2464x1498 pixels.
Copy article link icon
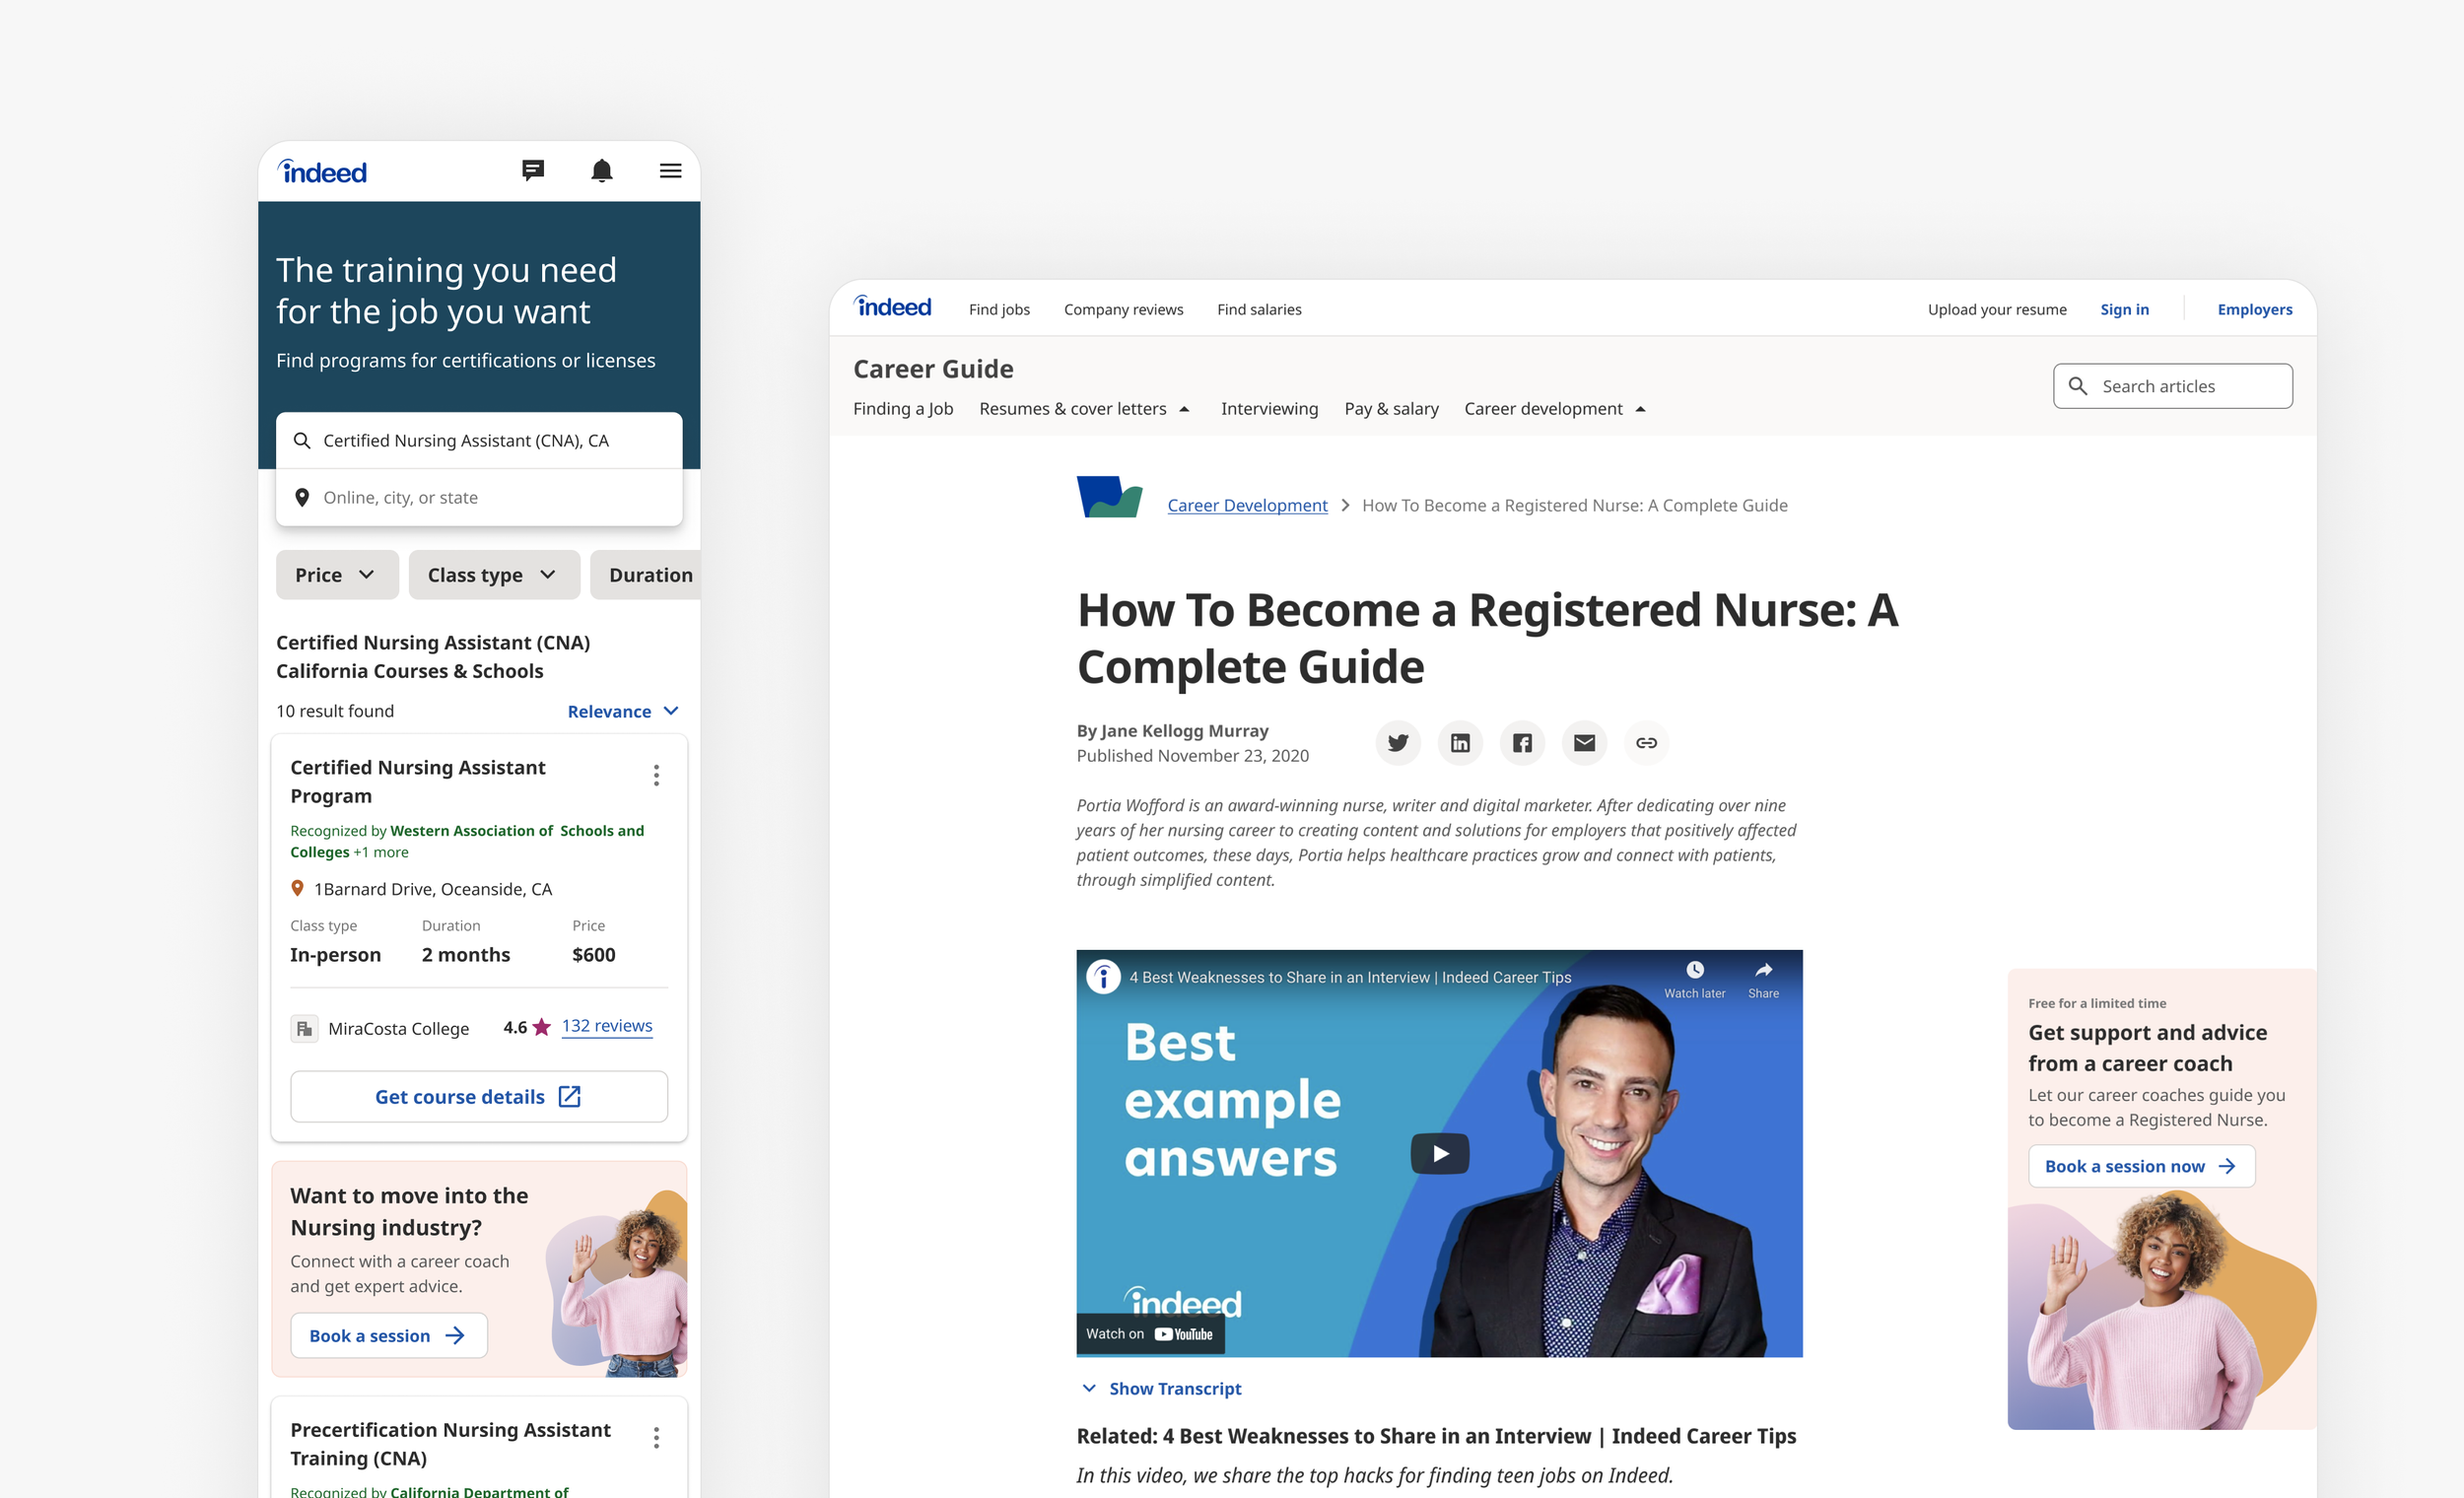click(x=1646, y=743)
